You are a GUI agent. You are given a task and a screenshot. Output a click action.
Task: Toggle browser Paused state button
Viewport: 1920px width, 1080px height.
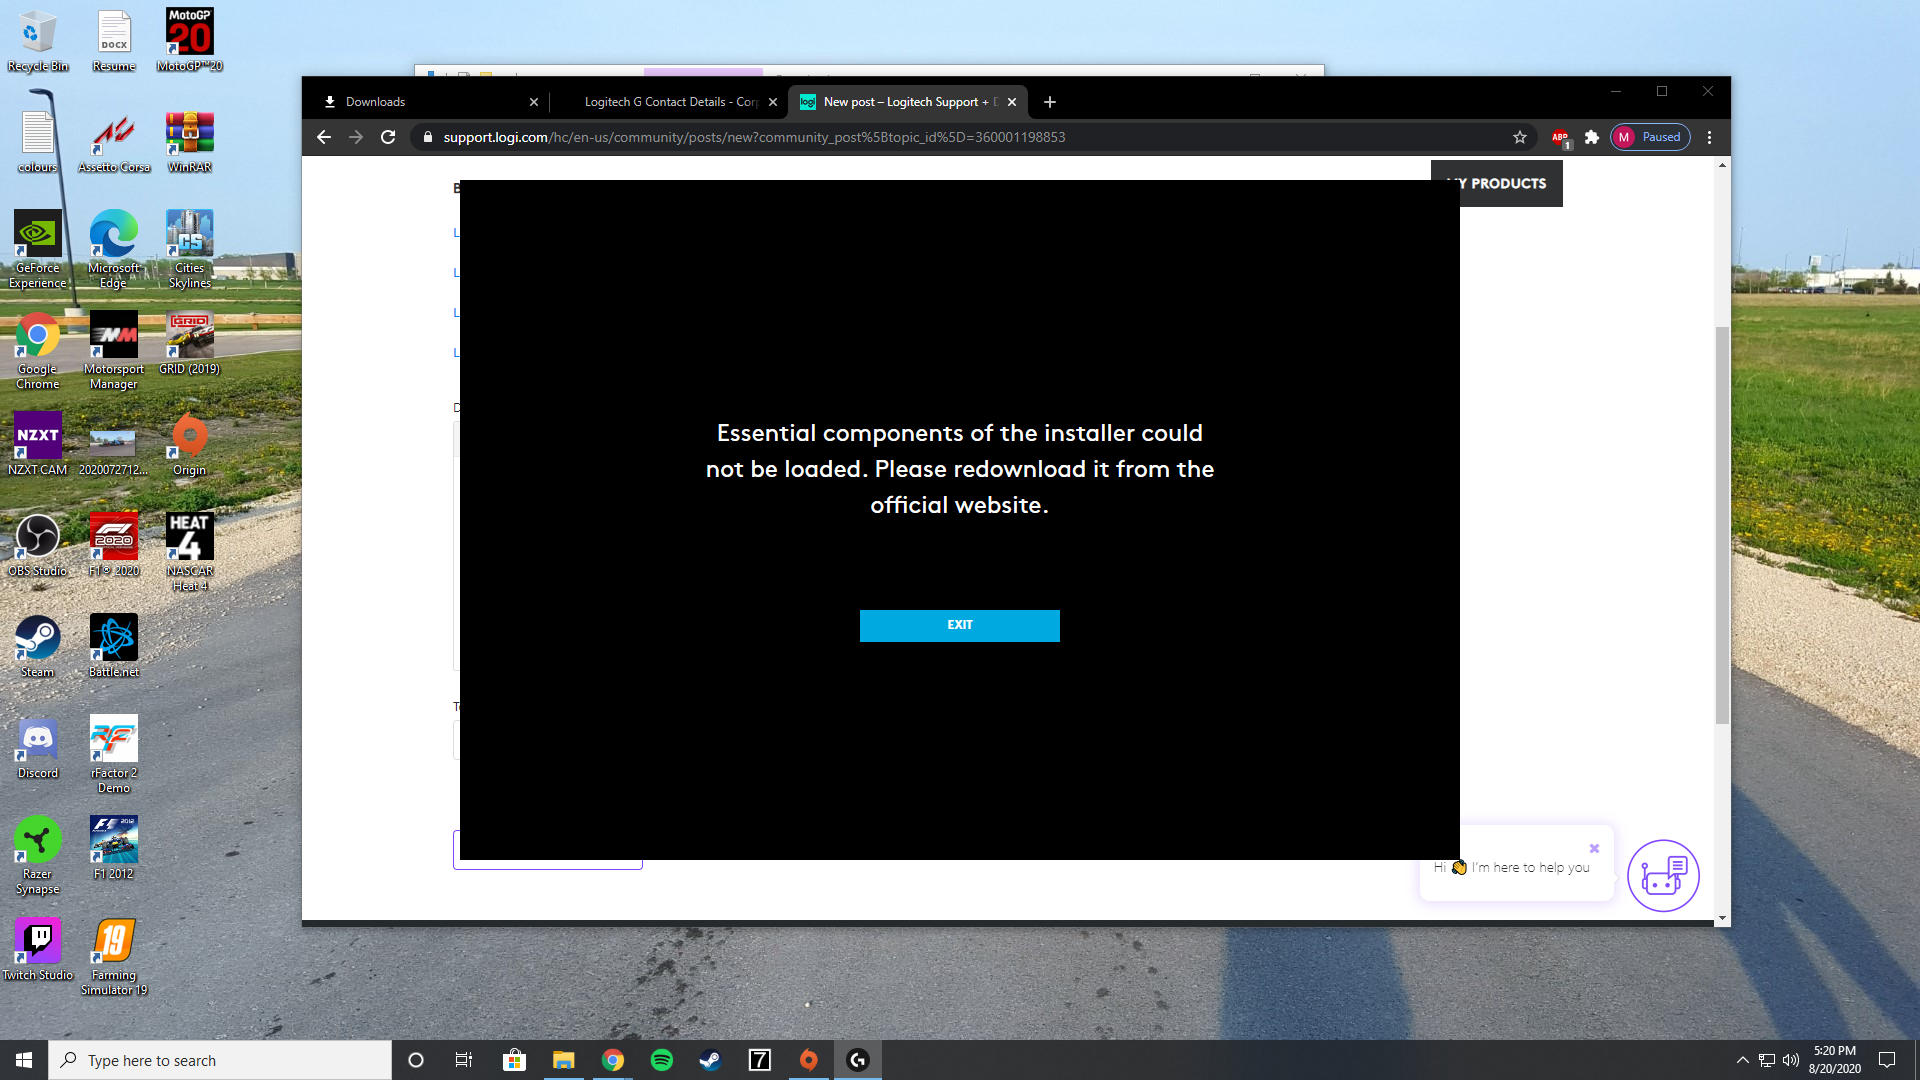pos(1648,137)
